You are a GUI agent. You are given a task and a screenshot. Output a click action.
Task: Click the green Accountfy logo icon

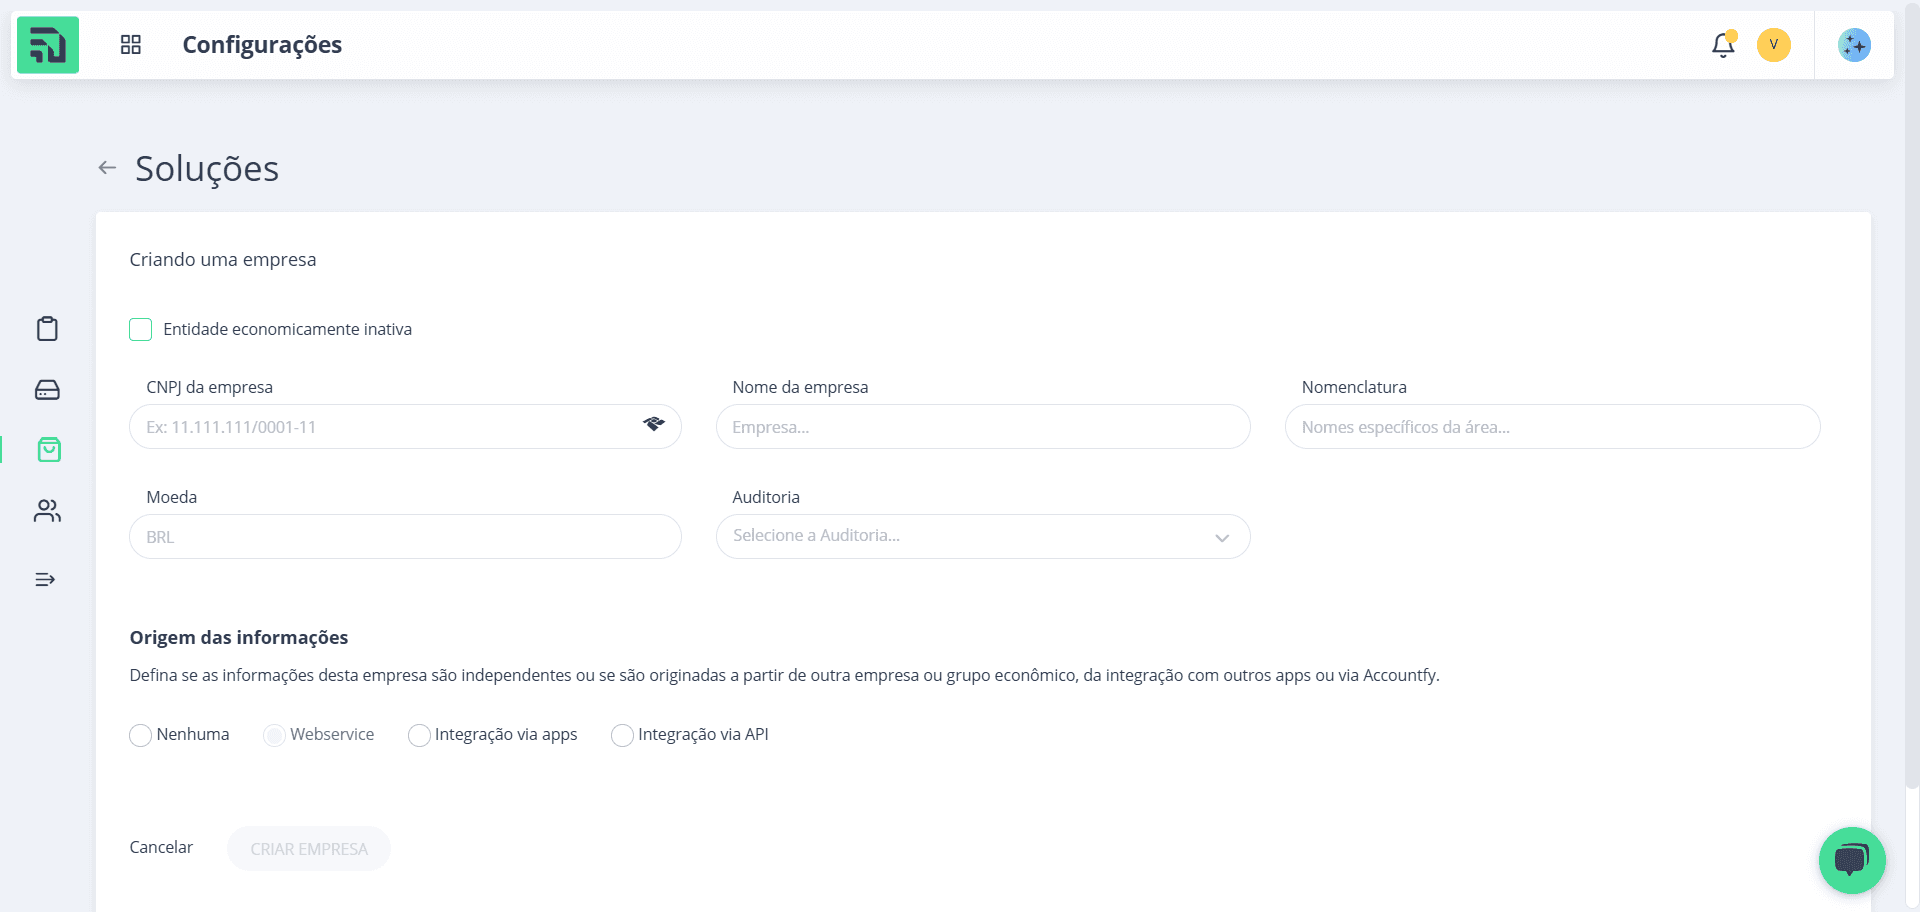point(48,45)
